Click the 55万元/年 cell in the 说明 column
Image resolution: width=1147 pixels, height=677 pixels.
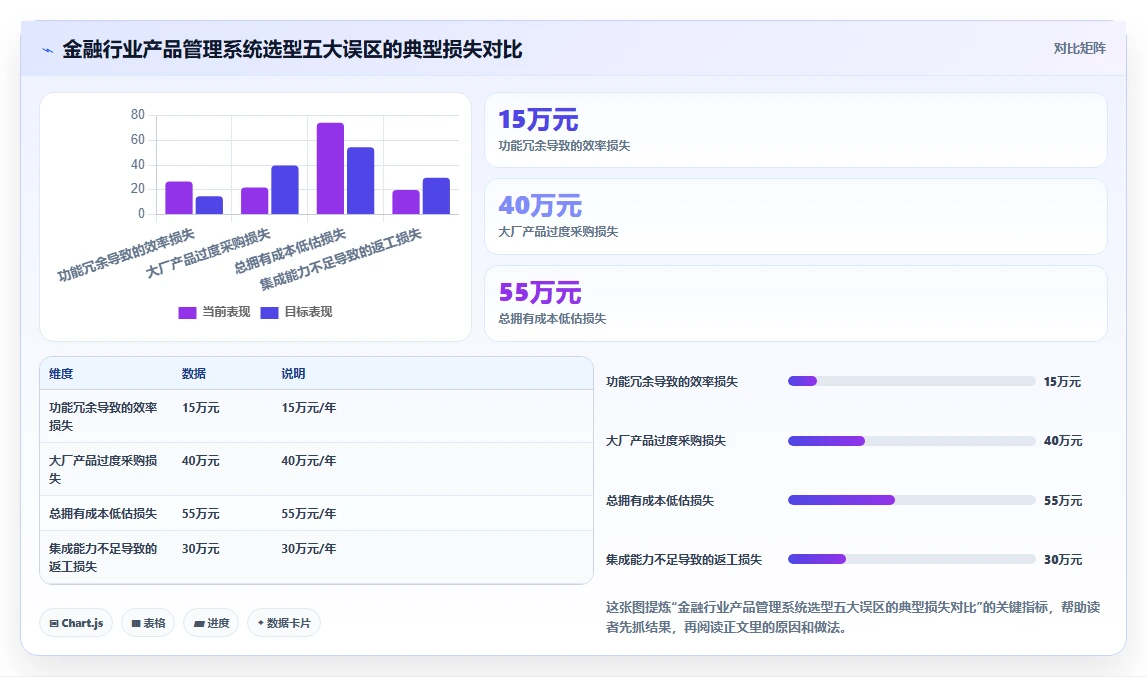(x=309, y=514)
